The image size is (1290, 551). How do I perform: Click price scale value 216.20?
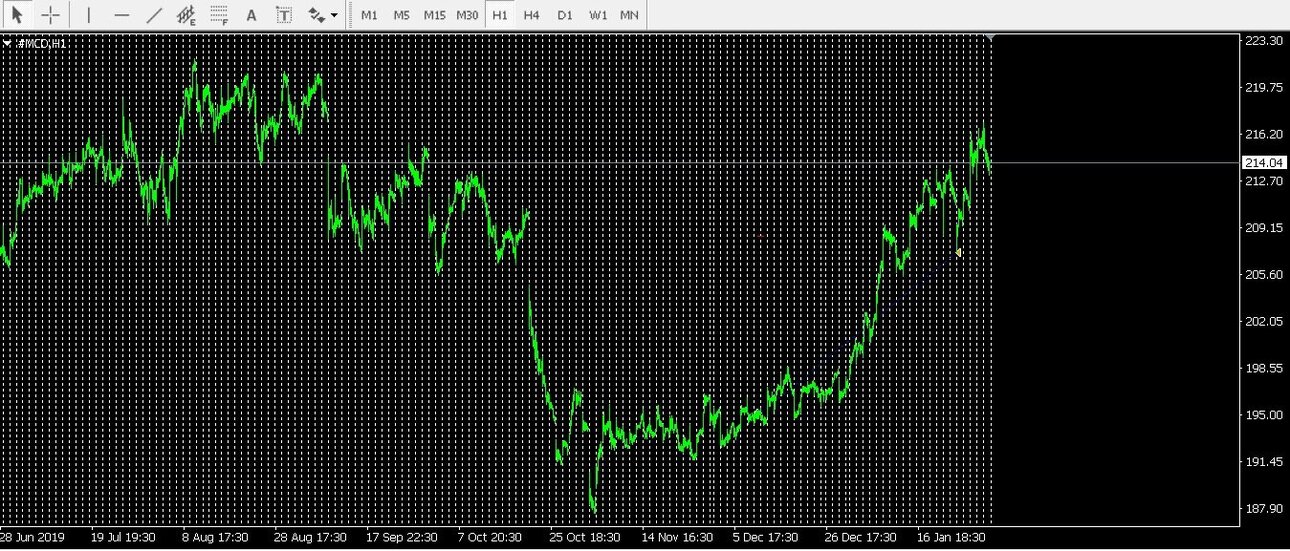[1264, 134]
